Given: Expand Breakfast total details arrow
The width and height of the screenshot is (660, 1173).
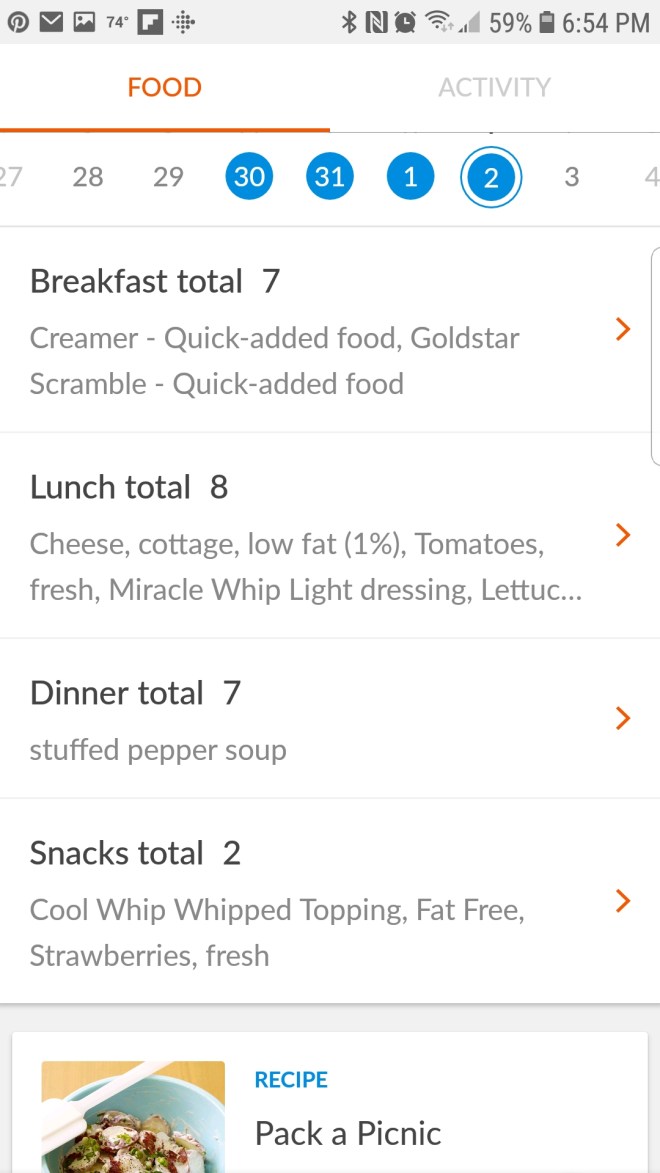Looking at the screenshot, I should (x=623, y=329).
